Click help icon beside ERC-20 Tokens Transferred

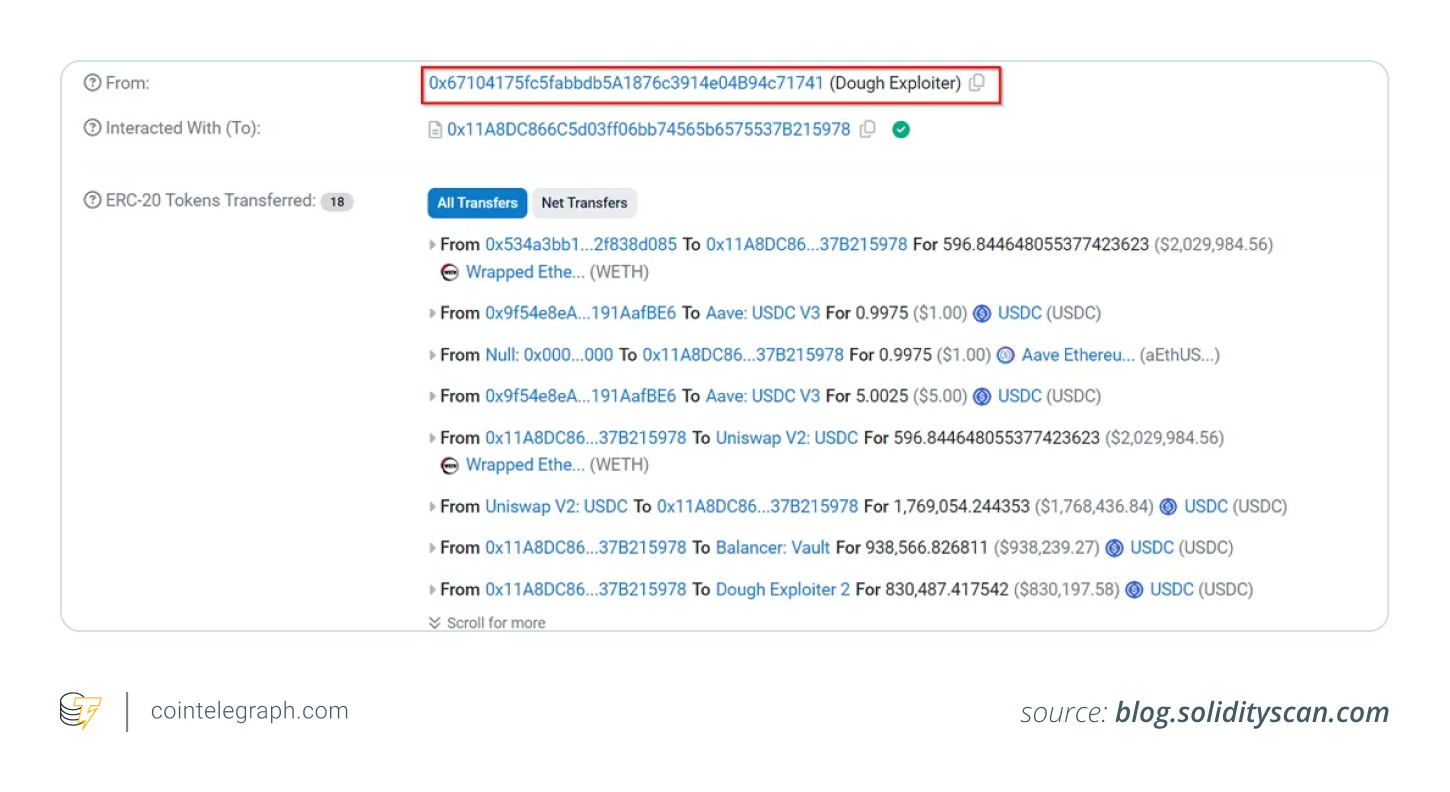point(93,201)
